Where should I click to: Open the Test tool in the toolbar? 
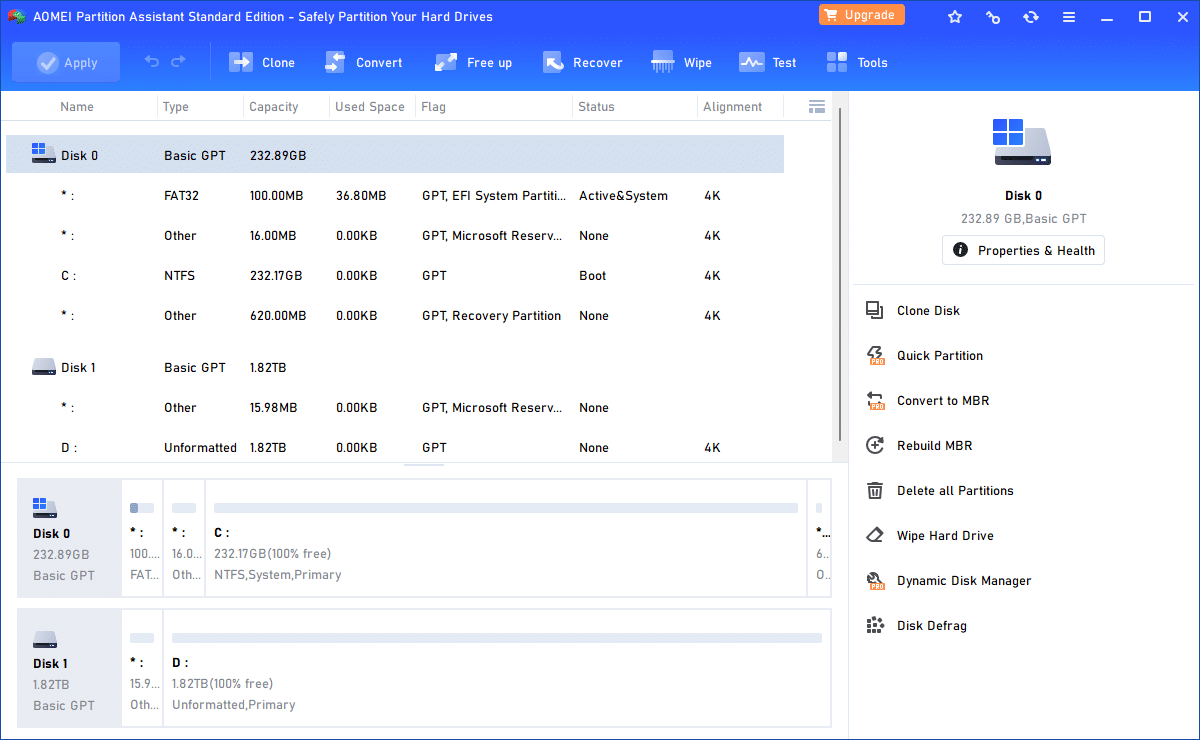click(x=767, y=62)
